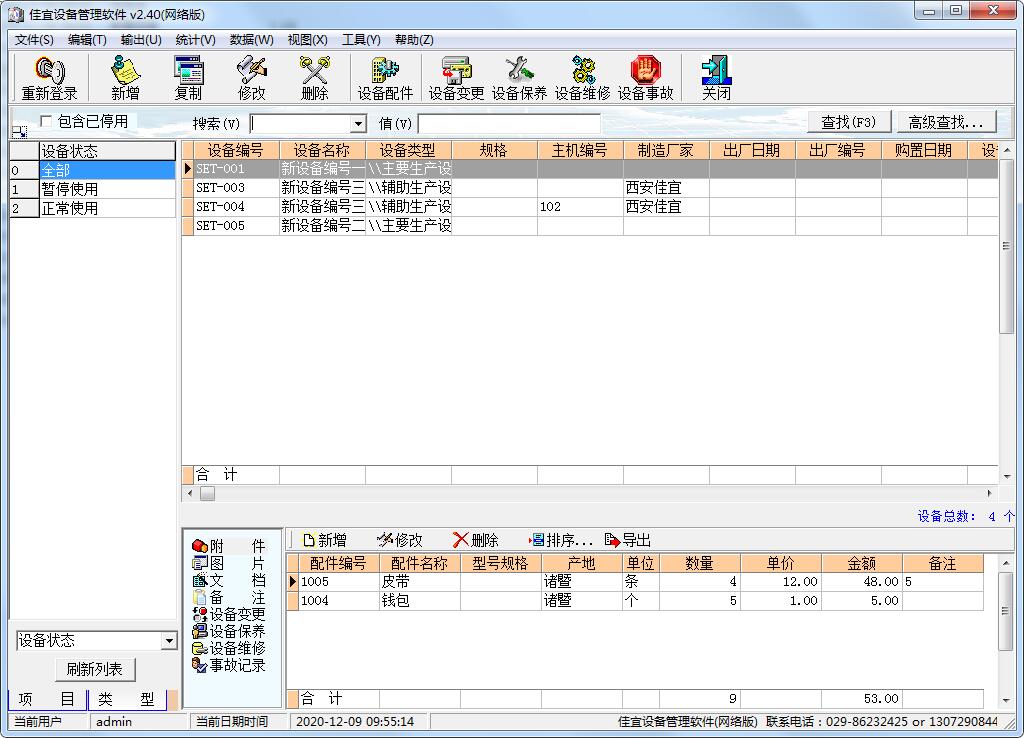Select 文档 in the detail list
This screenshot has height=738, width=1024.
point(229,580)
